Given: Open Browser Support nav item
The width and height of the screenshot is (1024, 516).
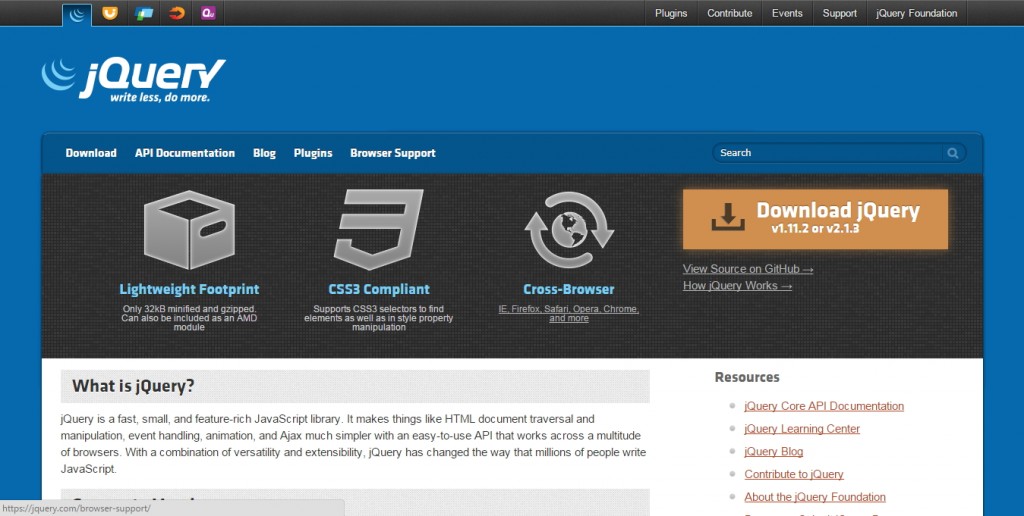Looking at the screenshot, I should [392, 153].
